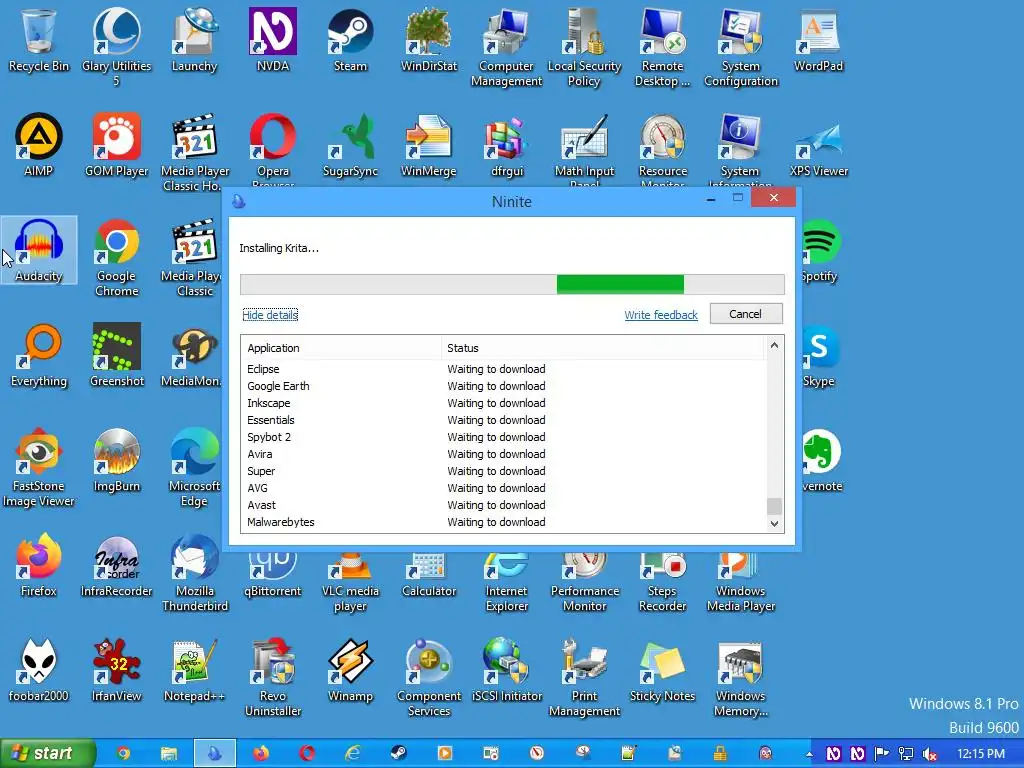Screen dimensions: 1024x768
Task: Show hidden tray icons arrow
Action: [x=810, y=754]
